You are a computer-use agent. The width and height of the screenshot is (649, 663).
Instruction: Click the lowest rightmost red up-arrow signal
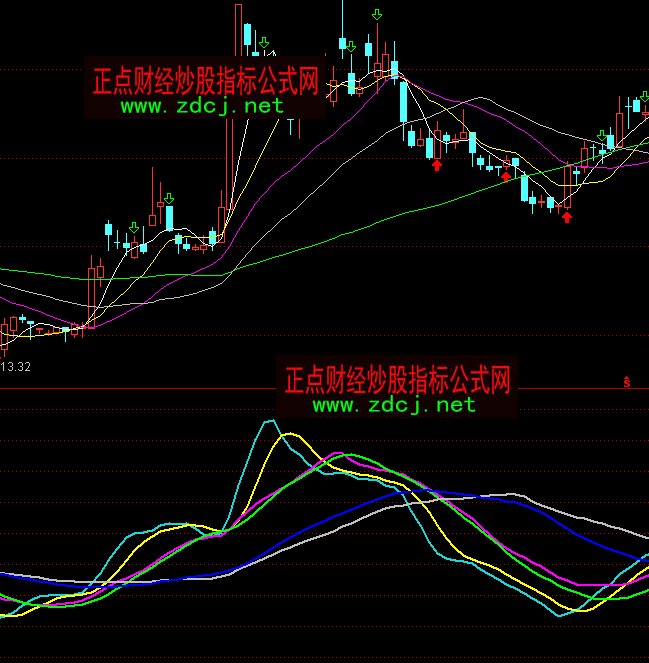[567, 217]
